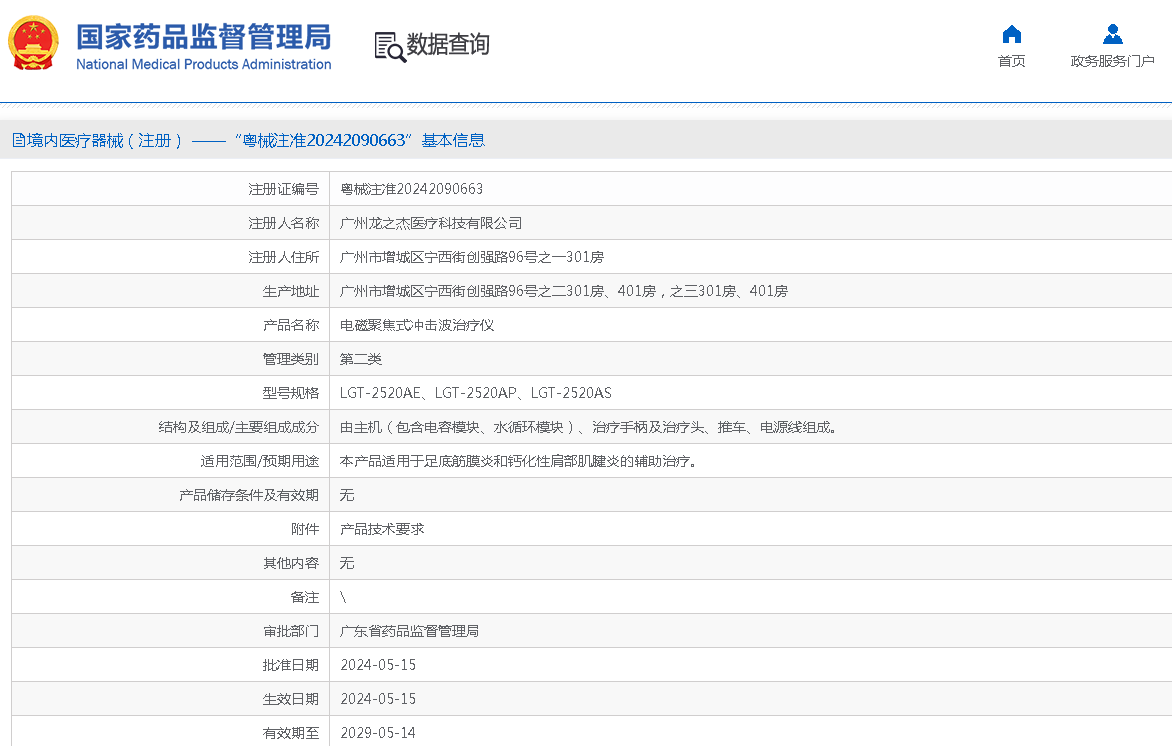The image size is (1172, 746).
Task: Click the 产品名称 label
Action: 291,325
